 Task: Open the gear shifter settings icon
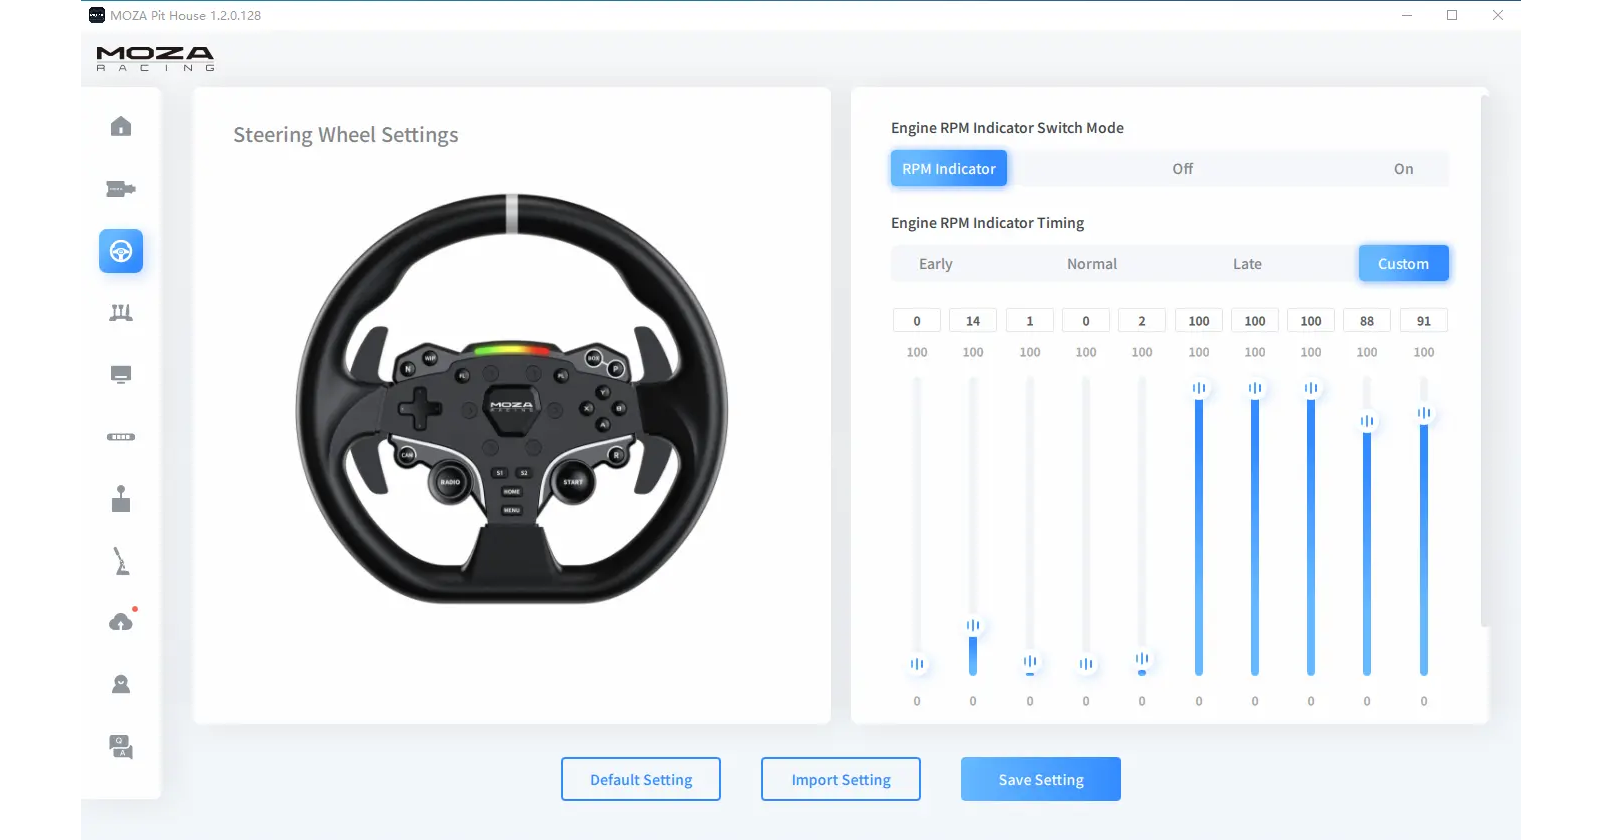point(121,499)
